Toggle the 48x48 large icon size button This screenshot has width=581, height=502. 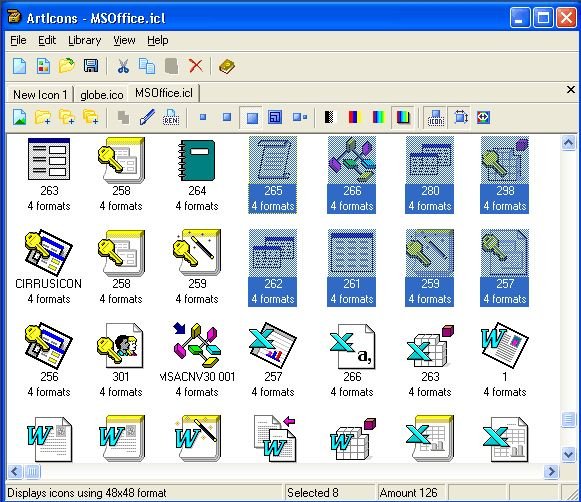tap(252, 118)
